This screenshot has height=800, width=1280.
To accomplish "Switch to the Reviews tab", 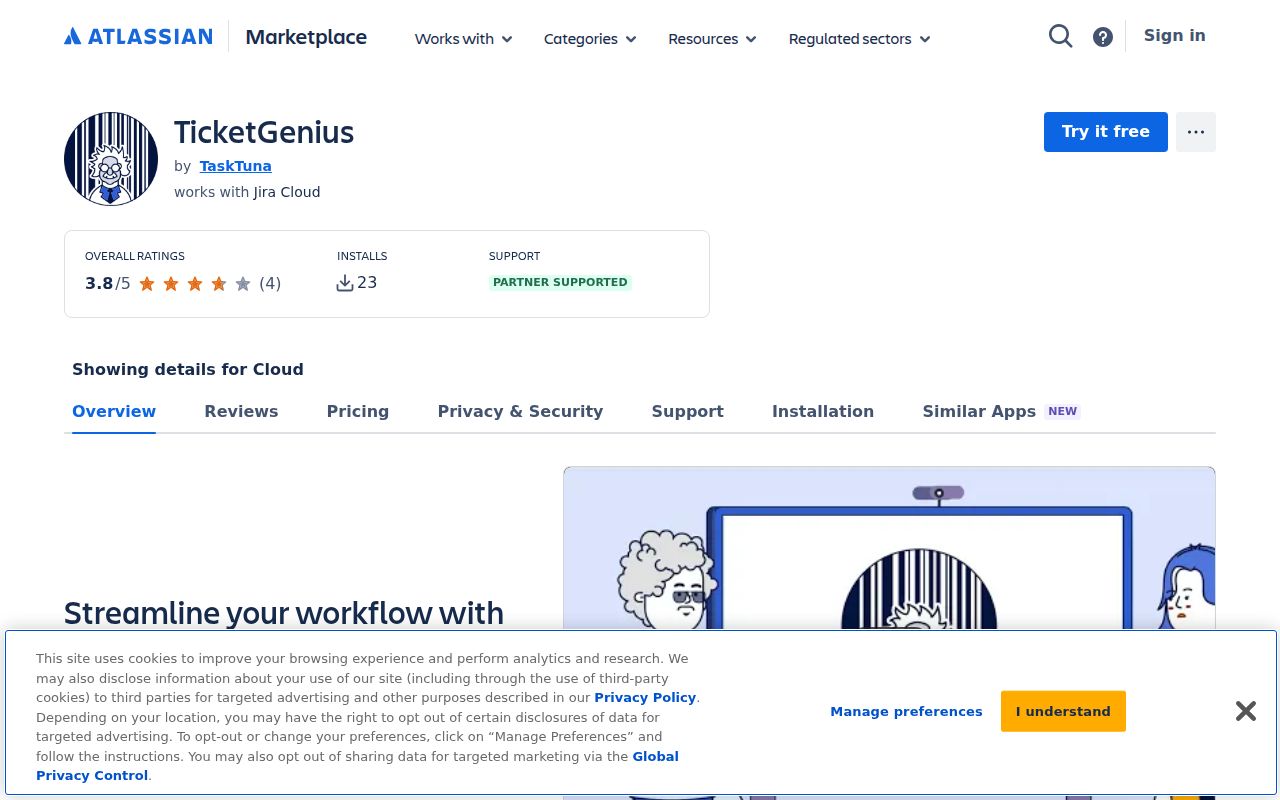I will [x=241, y=411].
